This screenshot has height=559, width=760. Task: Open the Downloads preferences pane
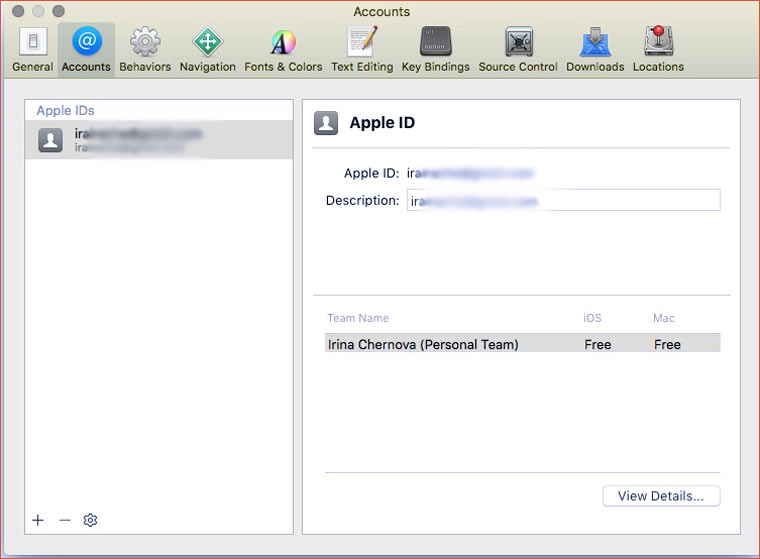(595, 49)
